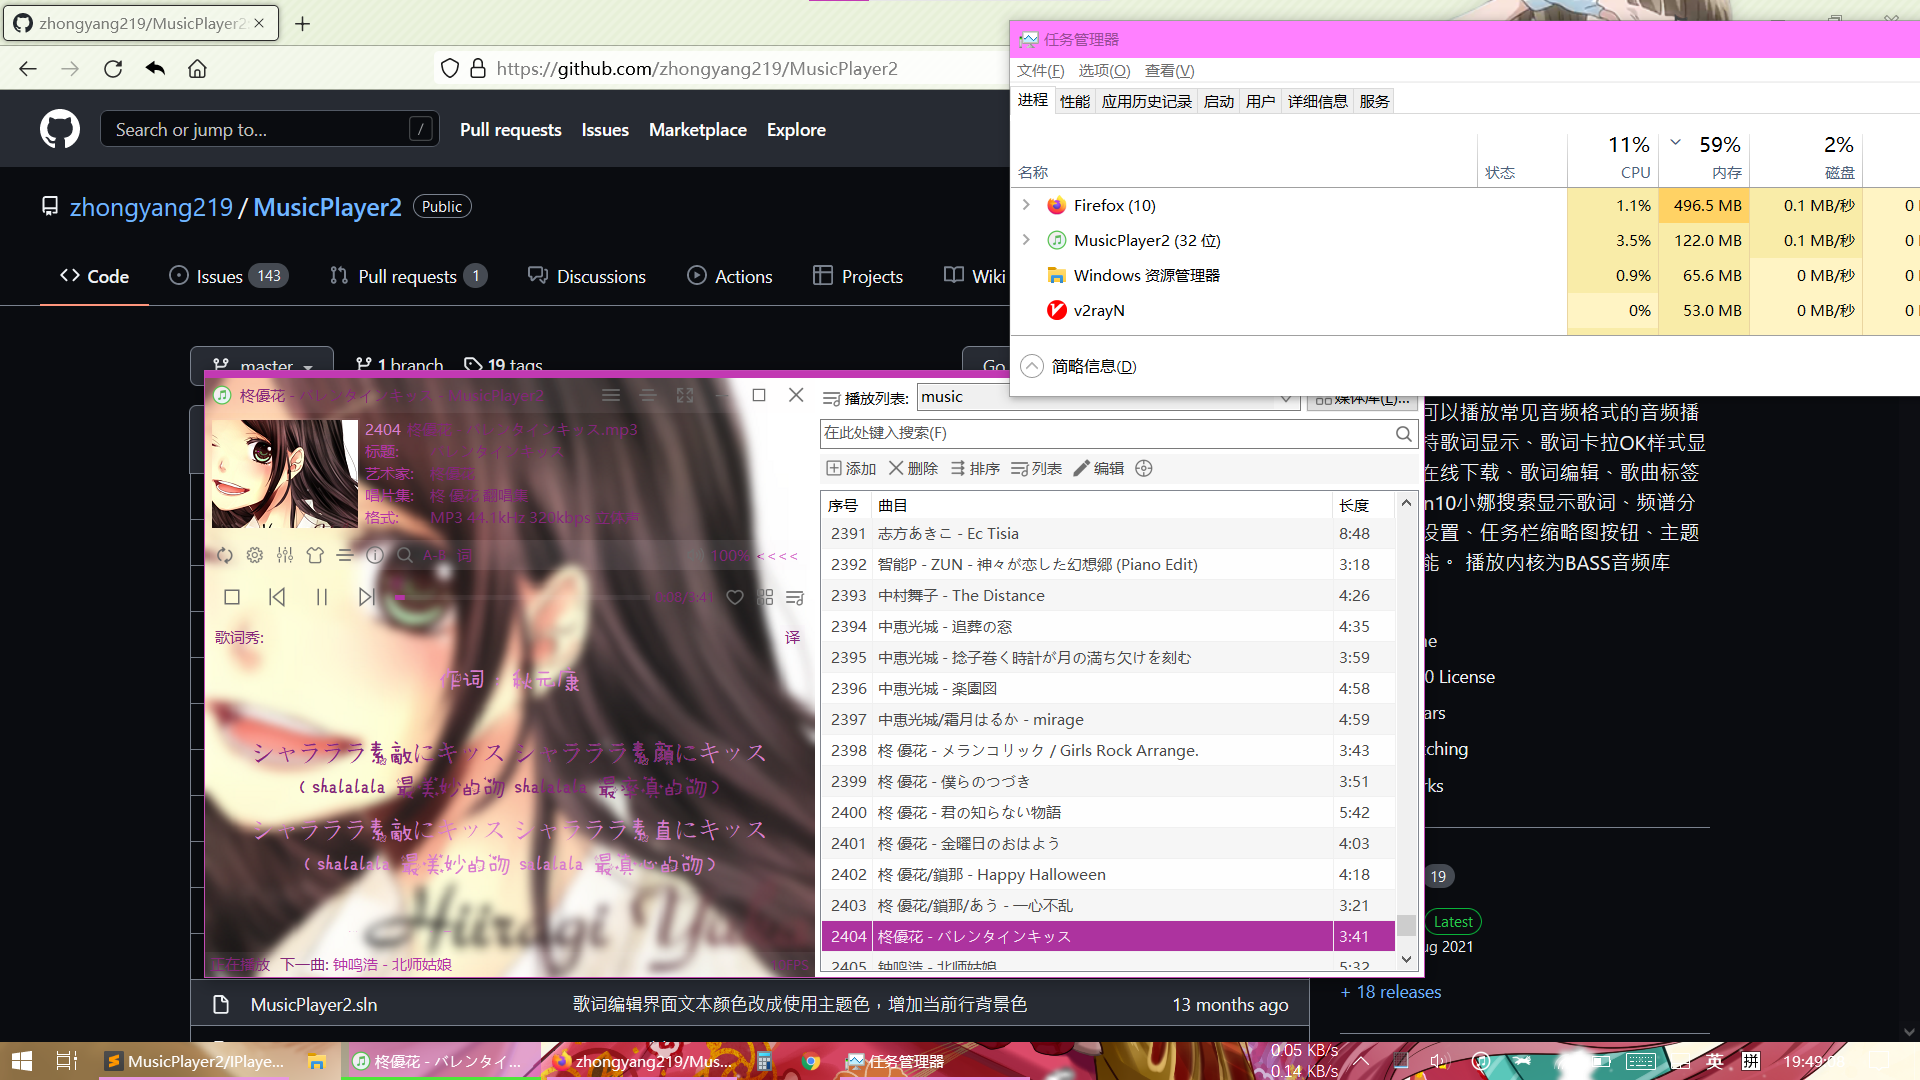
Task: Click the repeat mode icon in MusicPlayer2
Action: [x=225, y=555]
